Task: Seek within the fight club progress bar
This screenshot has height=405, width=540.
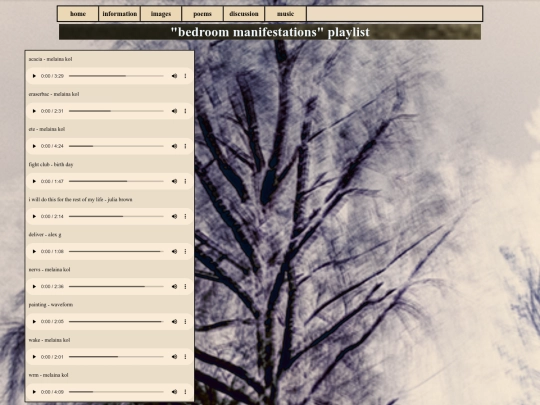Action: click(x=116, y=181)
